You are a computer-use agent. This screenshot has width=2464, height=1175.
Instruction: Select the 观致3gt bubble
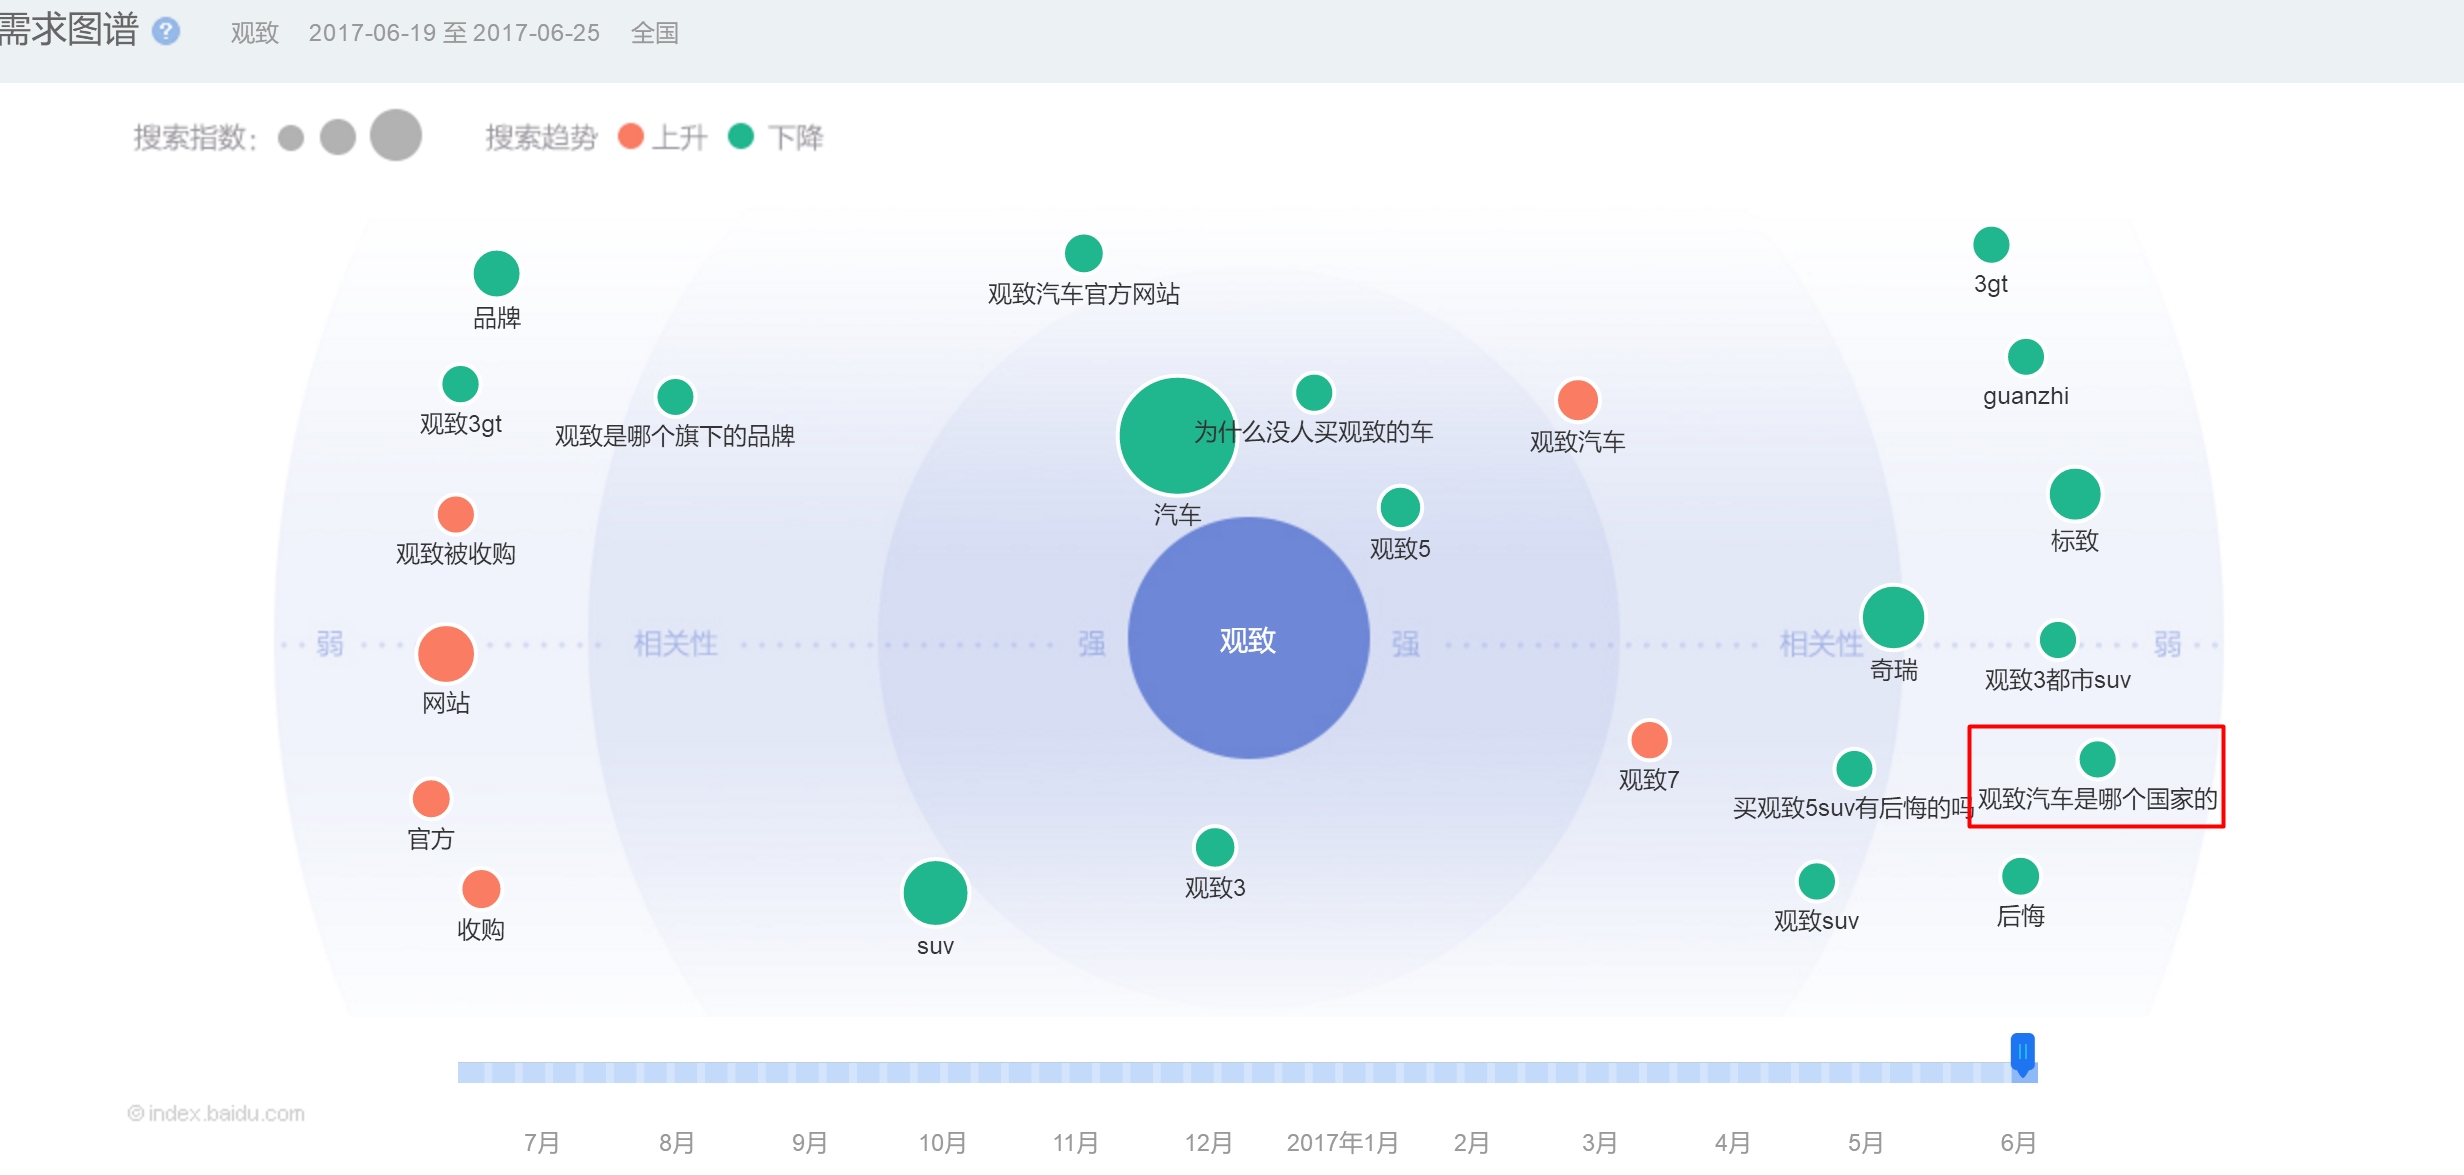click(x=460, y=384)
